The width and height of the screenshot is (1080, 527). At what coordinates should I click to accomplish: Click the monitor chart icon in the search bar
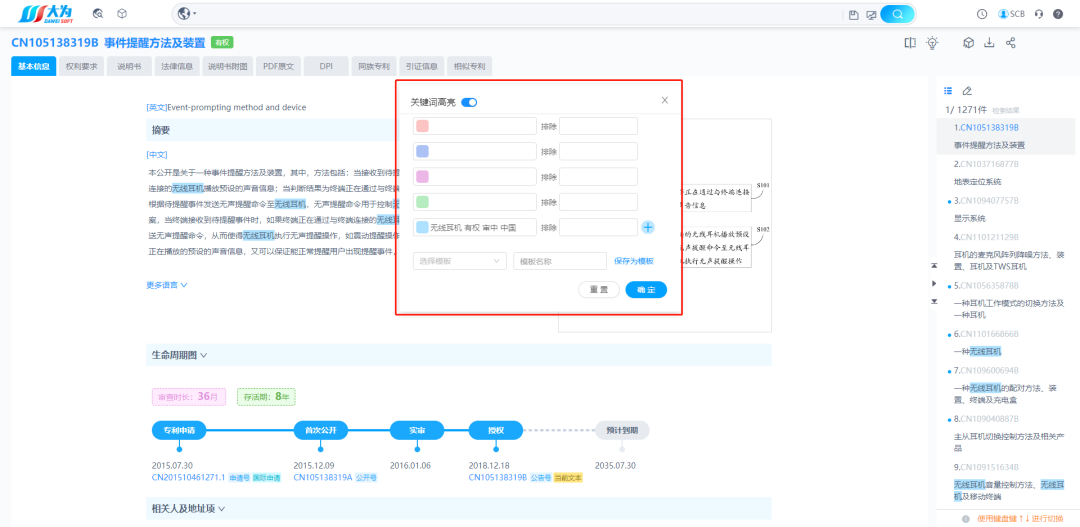(871, 14)
